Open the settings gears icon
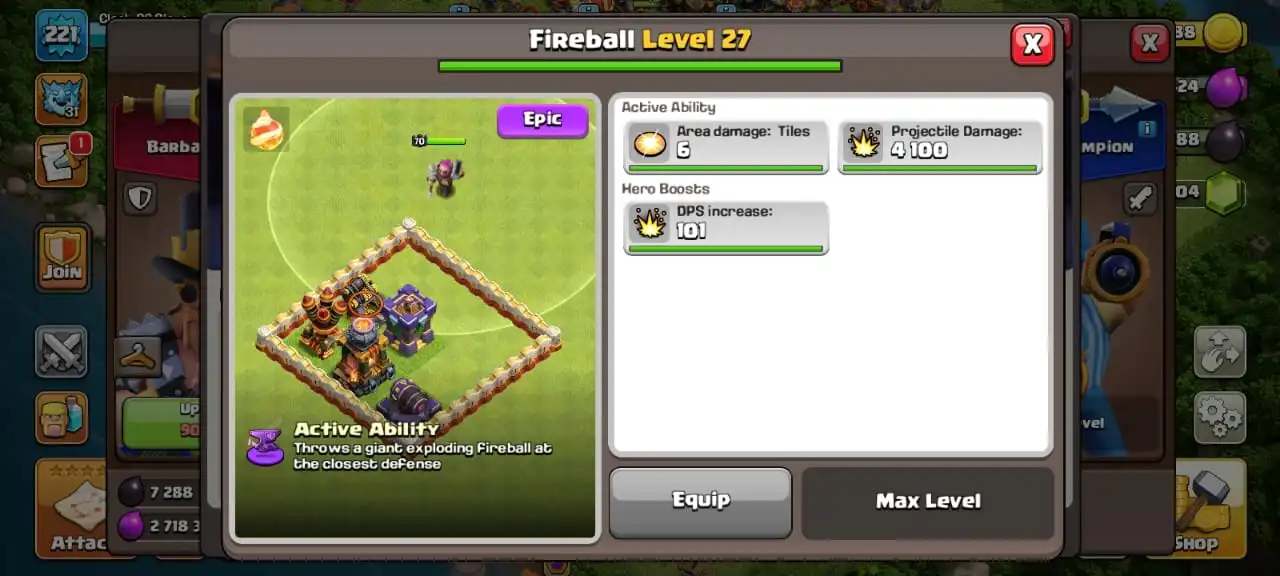Image resolution: width=1280 pixels, height=576 pixels. pos(1220,417)
